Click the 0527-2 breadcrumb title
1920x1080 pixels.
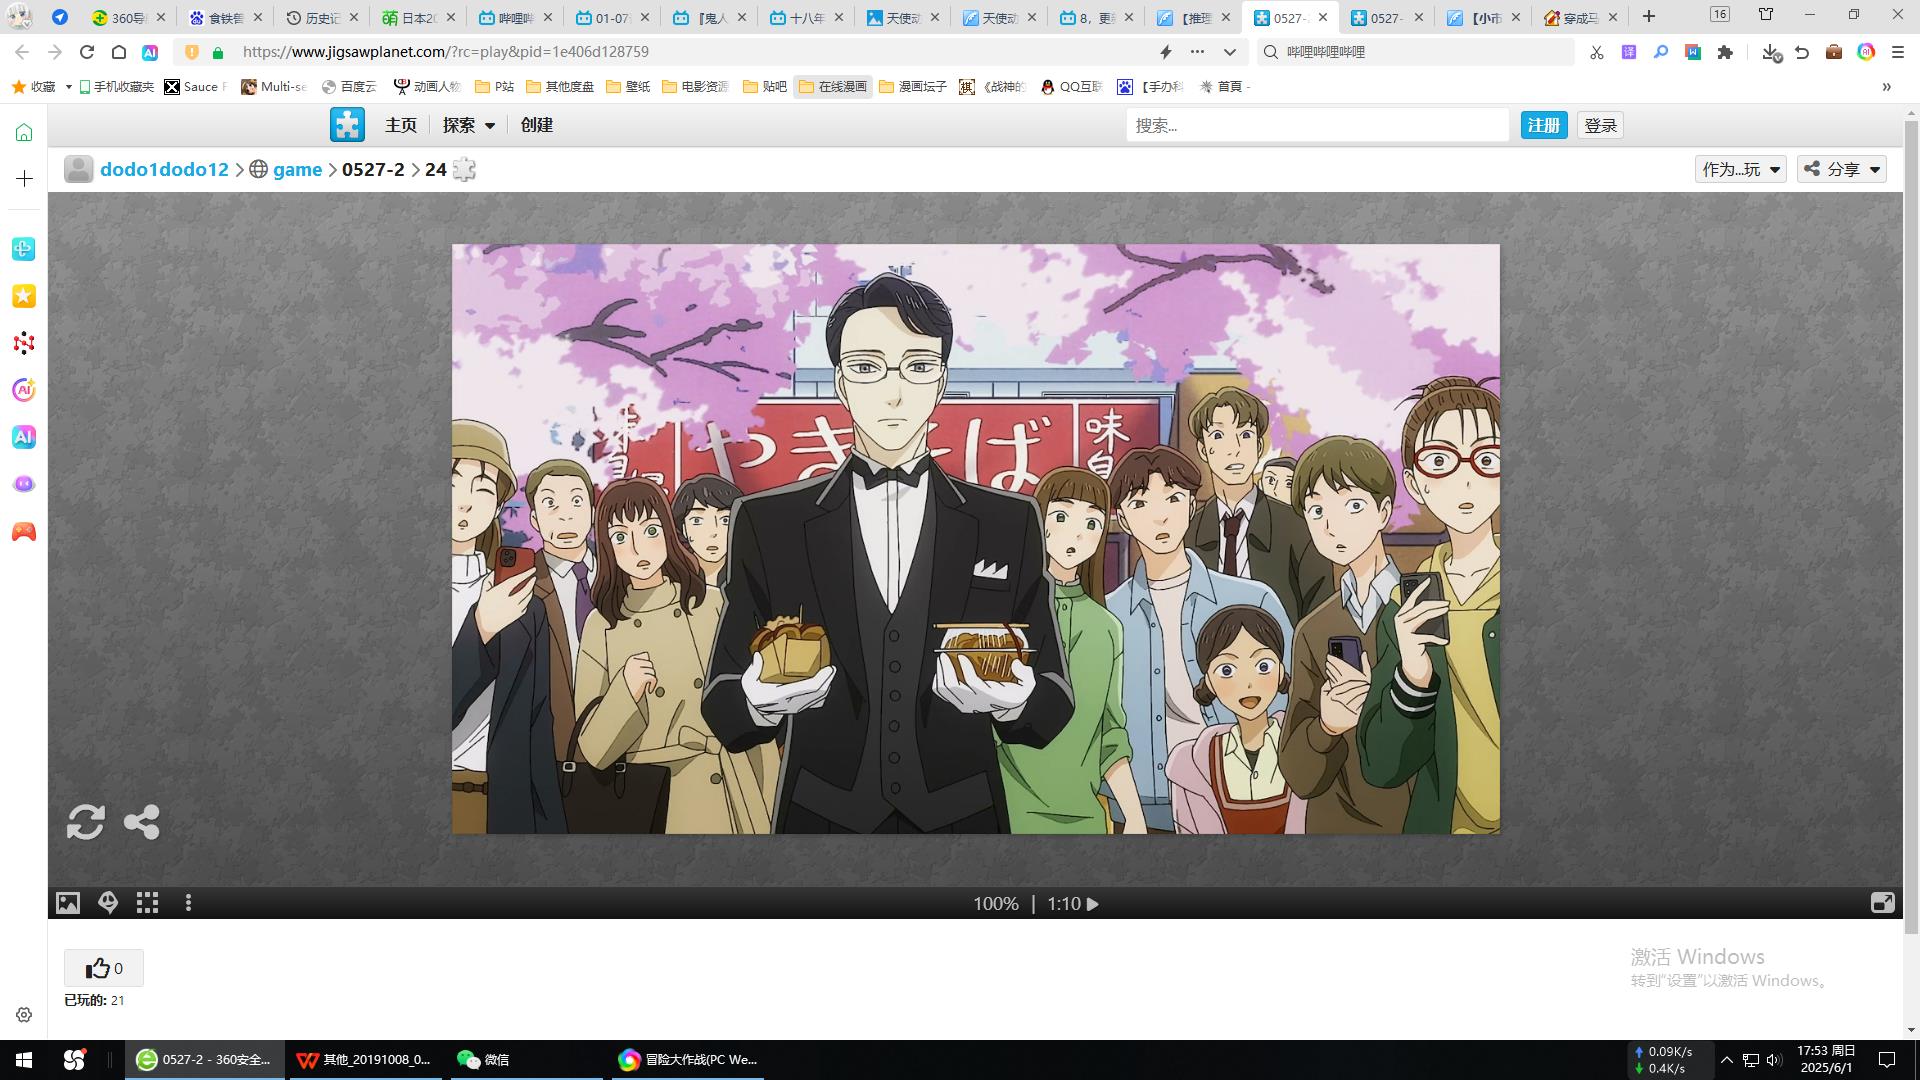(x=373, y=169)
